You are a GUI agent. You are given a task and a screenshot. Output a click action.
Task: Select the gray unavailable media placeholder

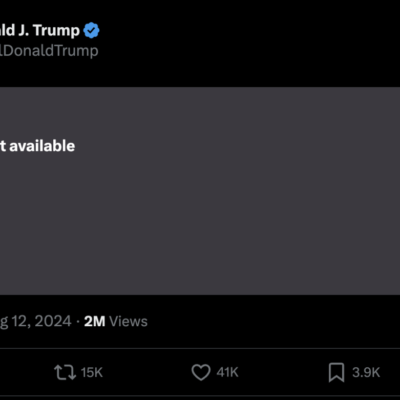tap(200, 191)
